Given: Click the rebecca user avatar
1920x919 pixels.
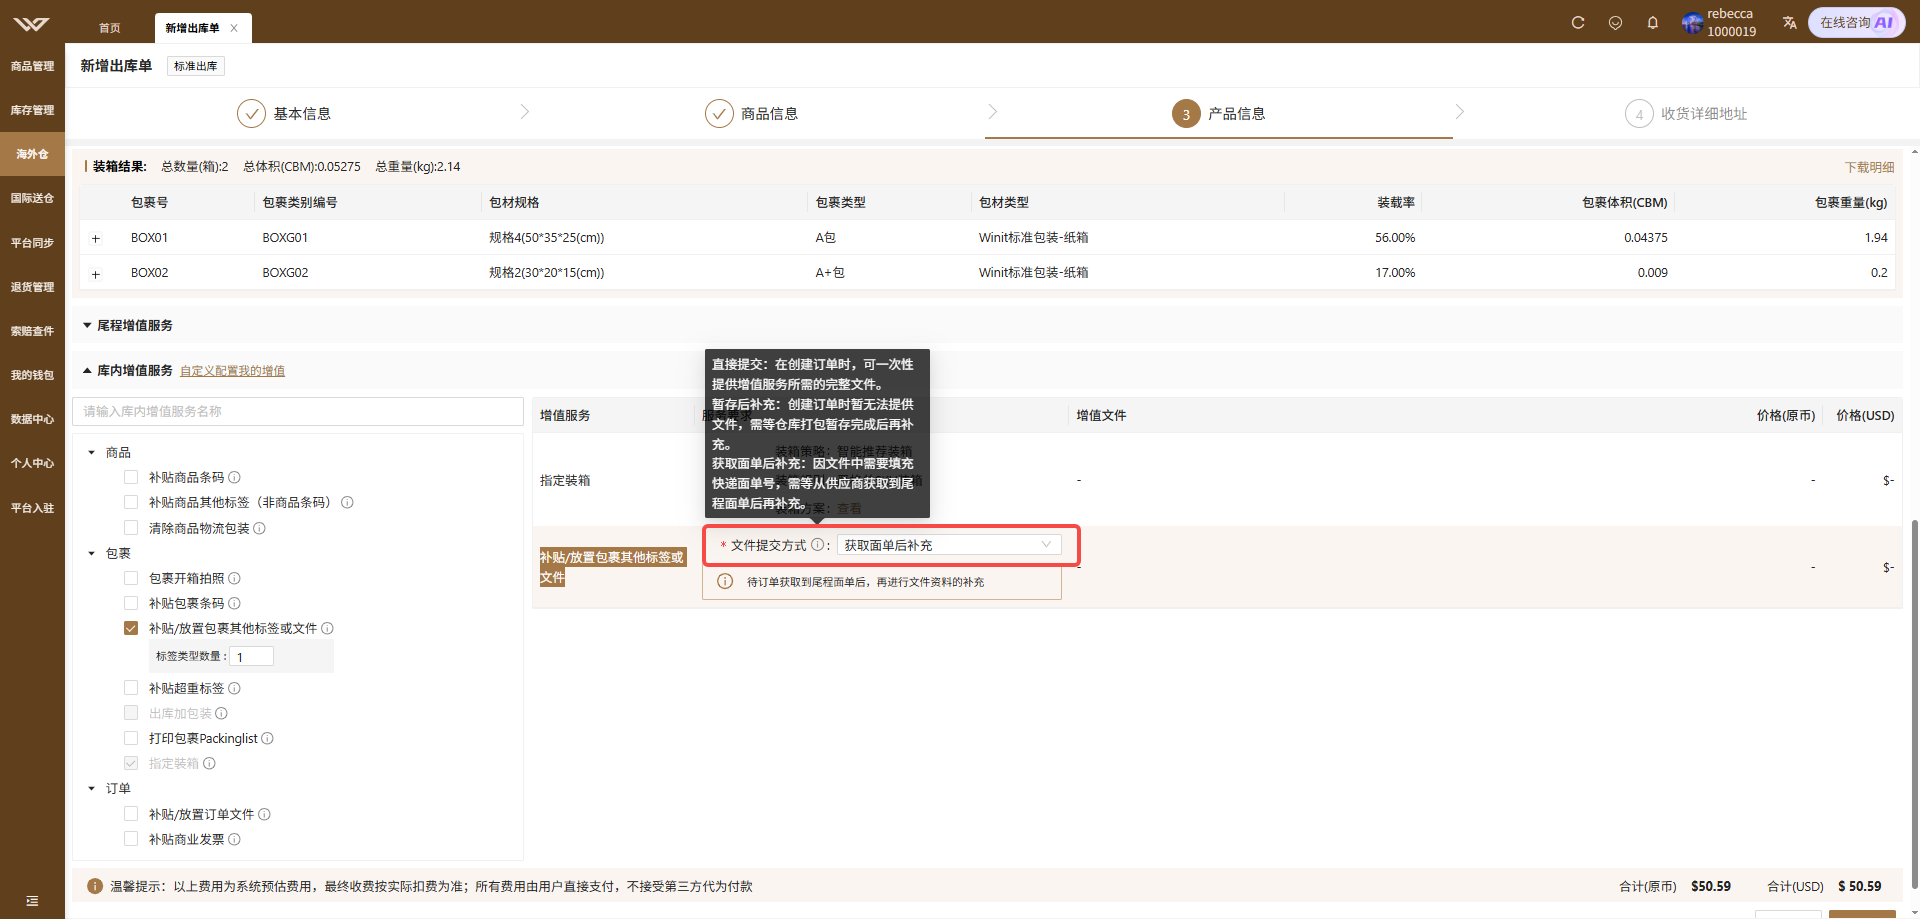Looking at the screenshot, I should click(x=1692, y=23).
